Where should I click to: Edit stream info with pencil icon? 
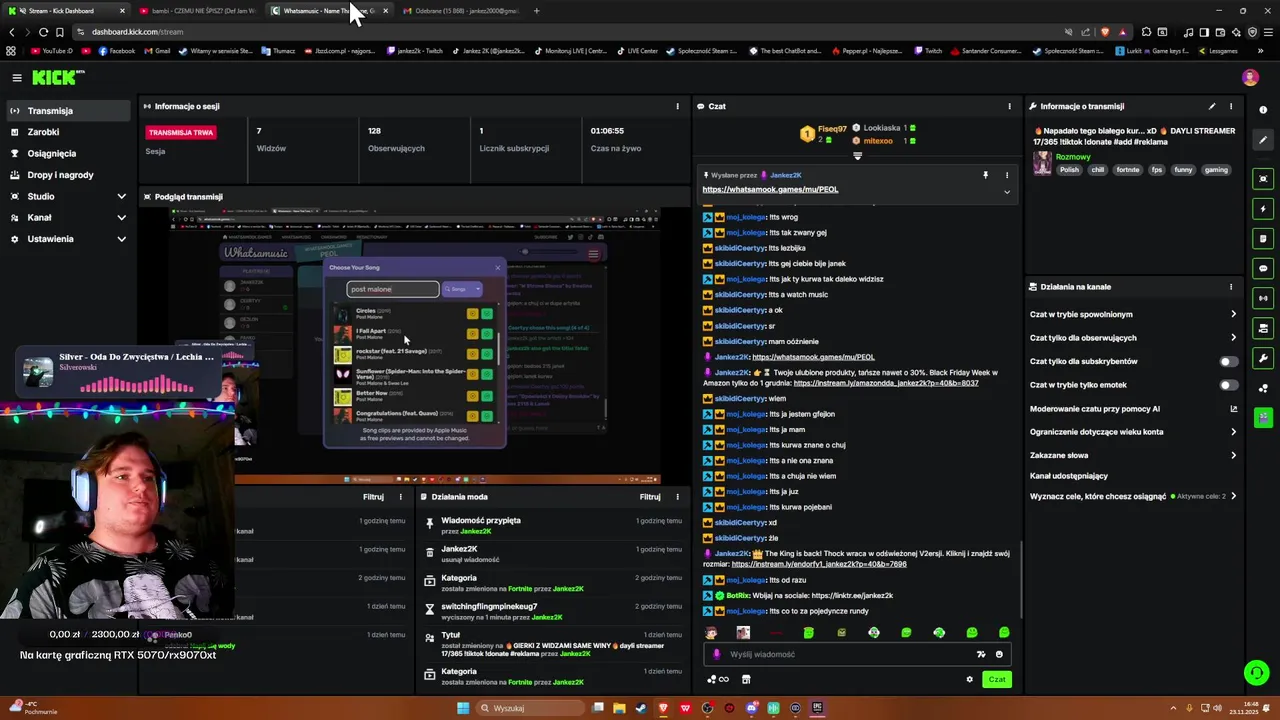coord(1212,106)
